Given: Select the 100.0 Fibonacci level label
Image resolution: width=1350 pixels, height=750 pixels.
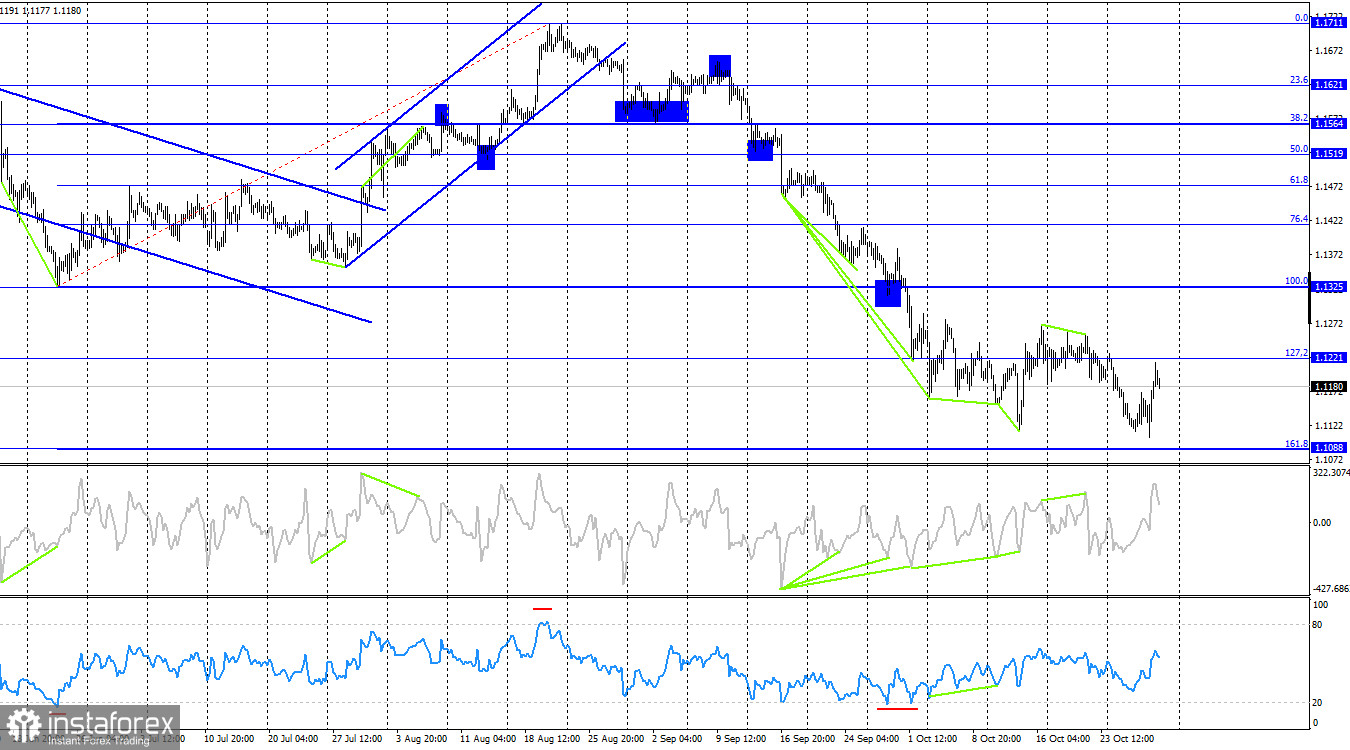Looking at the screenshot, I should pos(1297,281).
